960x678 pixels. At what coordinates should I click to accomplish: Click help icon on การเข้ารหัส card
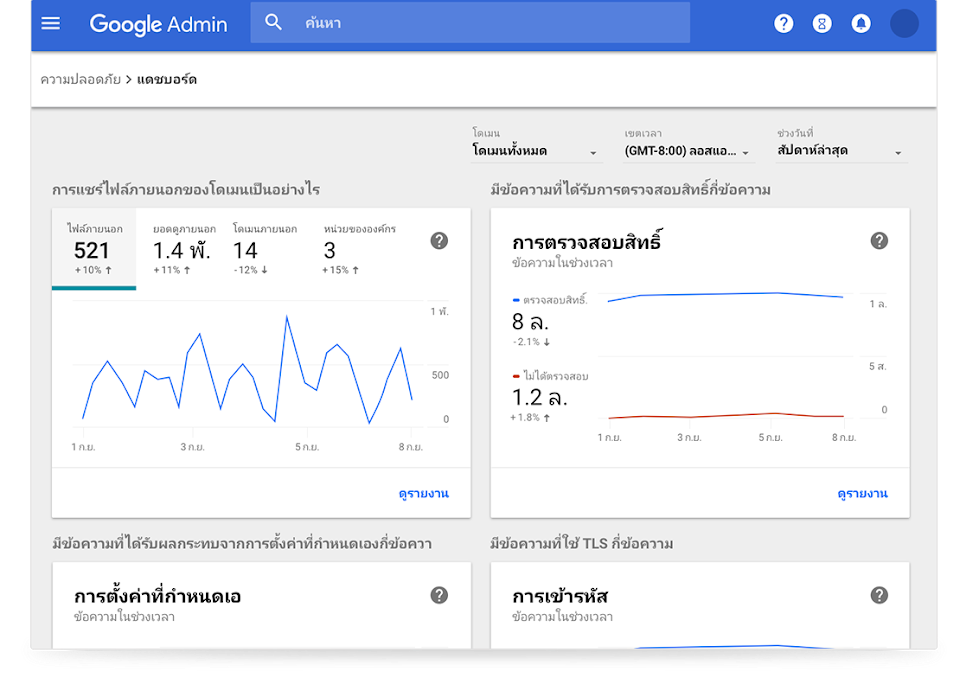coord(879,595)
